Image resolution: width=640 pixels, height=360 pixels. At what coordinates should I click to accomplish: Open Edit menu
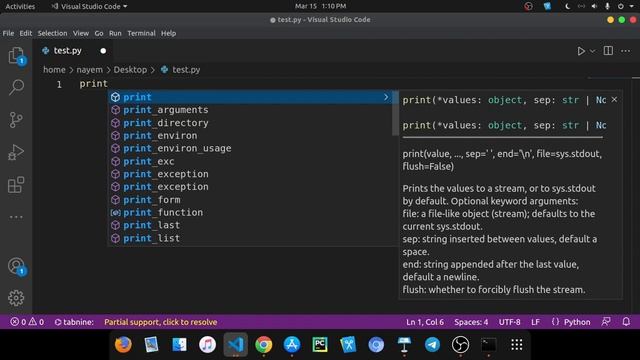(x=25, y=33)
